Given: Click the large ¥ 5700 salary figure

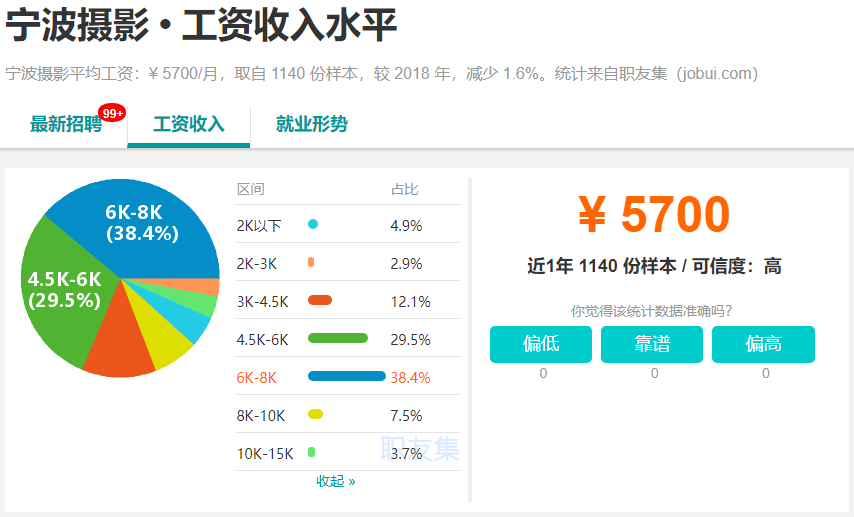Looking at the screenshot, I should [x=653, y=214].
